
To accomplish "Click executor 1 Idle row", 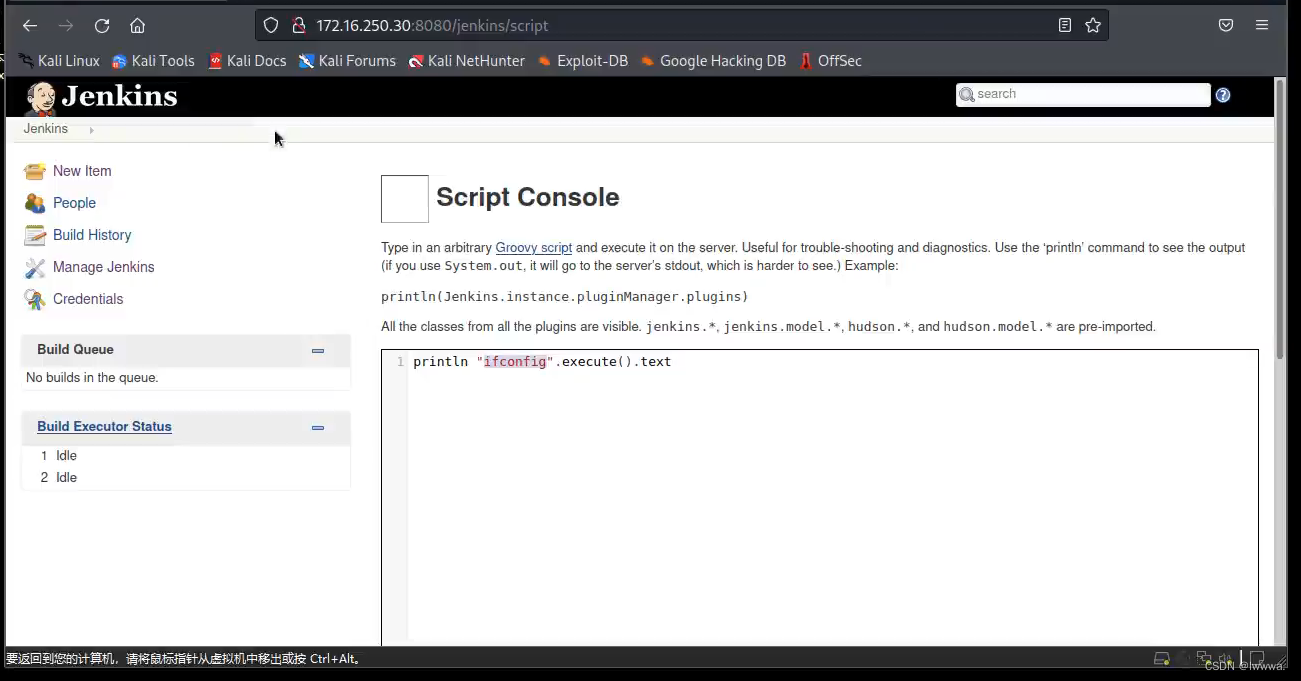I will 186,456.
